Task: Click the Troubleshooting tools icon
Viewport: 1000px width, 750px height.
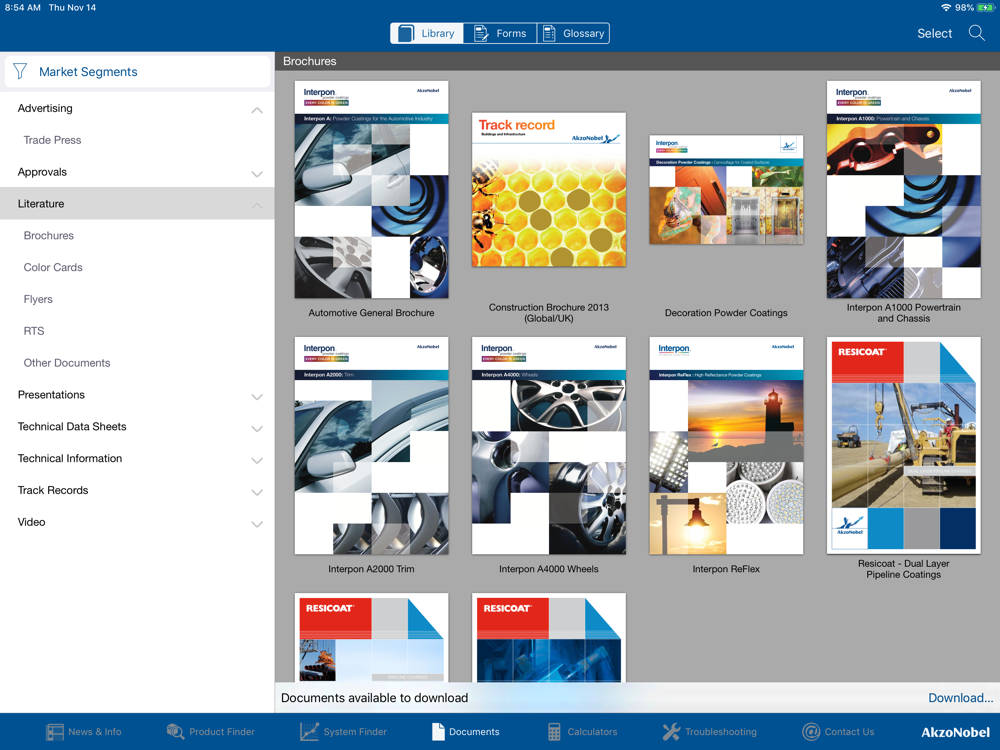Action: [x=671, y=732]
